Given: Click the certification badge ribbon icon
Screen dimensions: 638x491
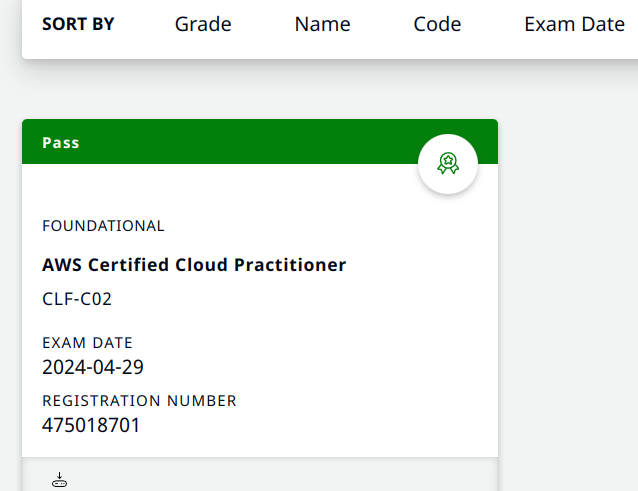Looking at the screenshot, I should tap(448, 164).
